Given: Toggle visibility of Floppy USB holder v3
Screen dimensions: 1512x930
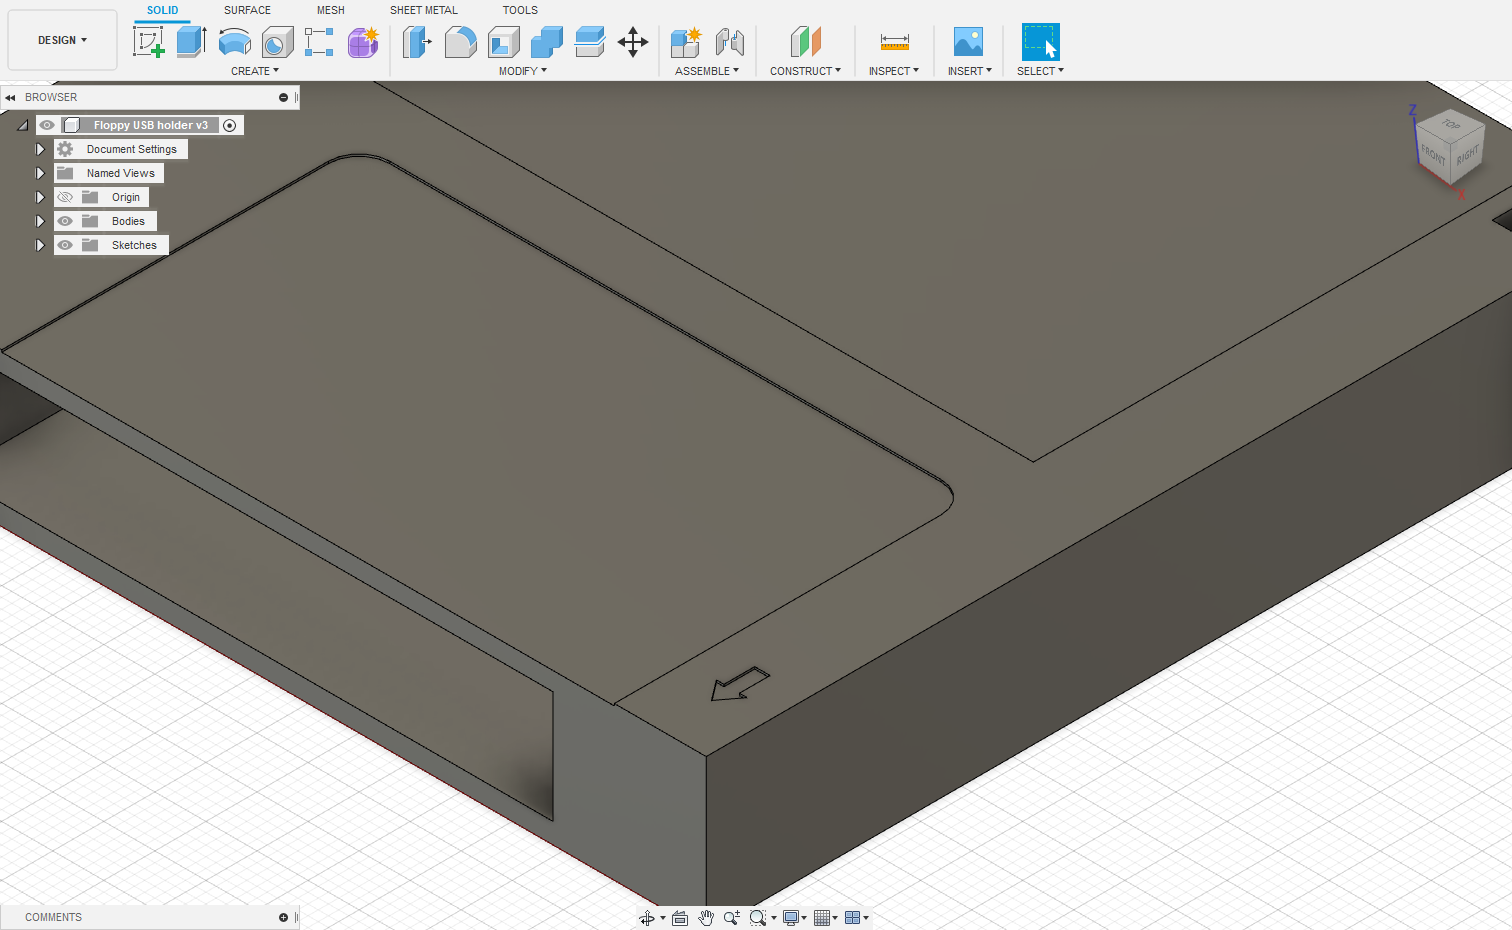Looking at the screenshot, I should [x=47, y=125].
